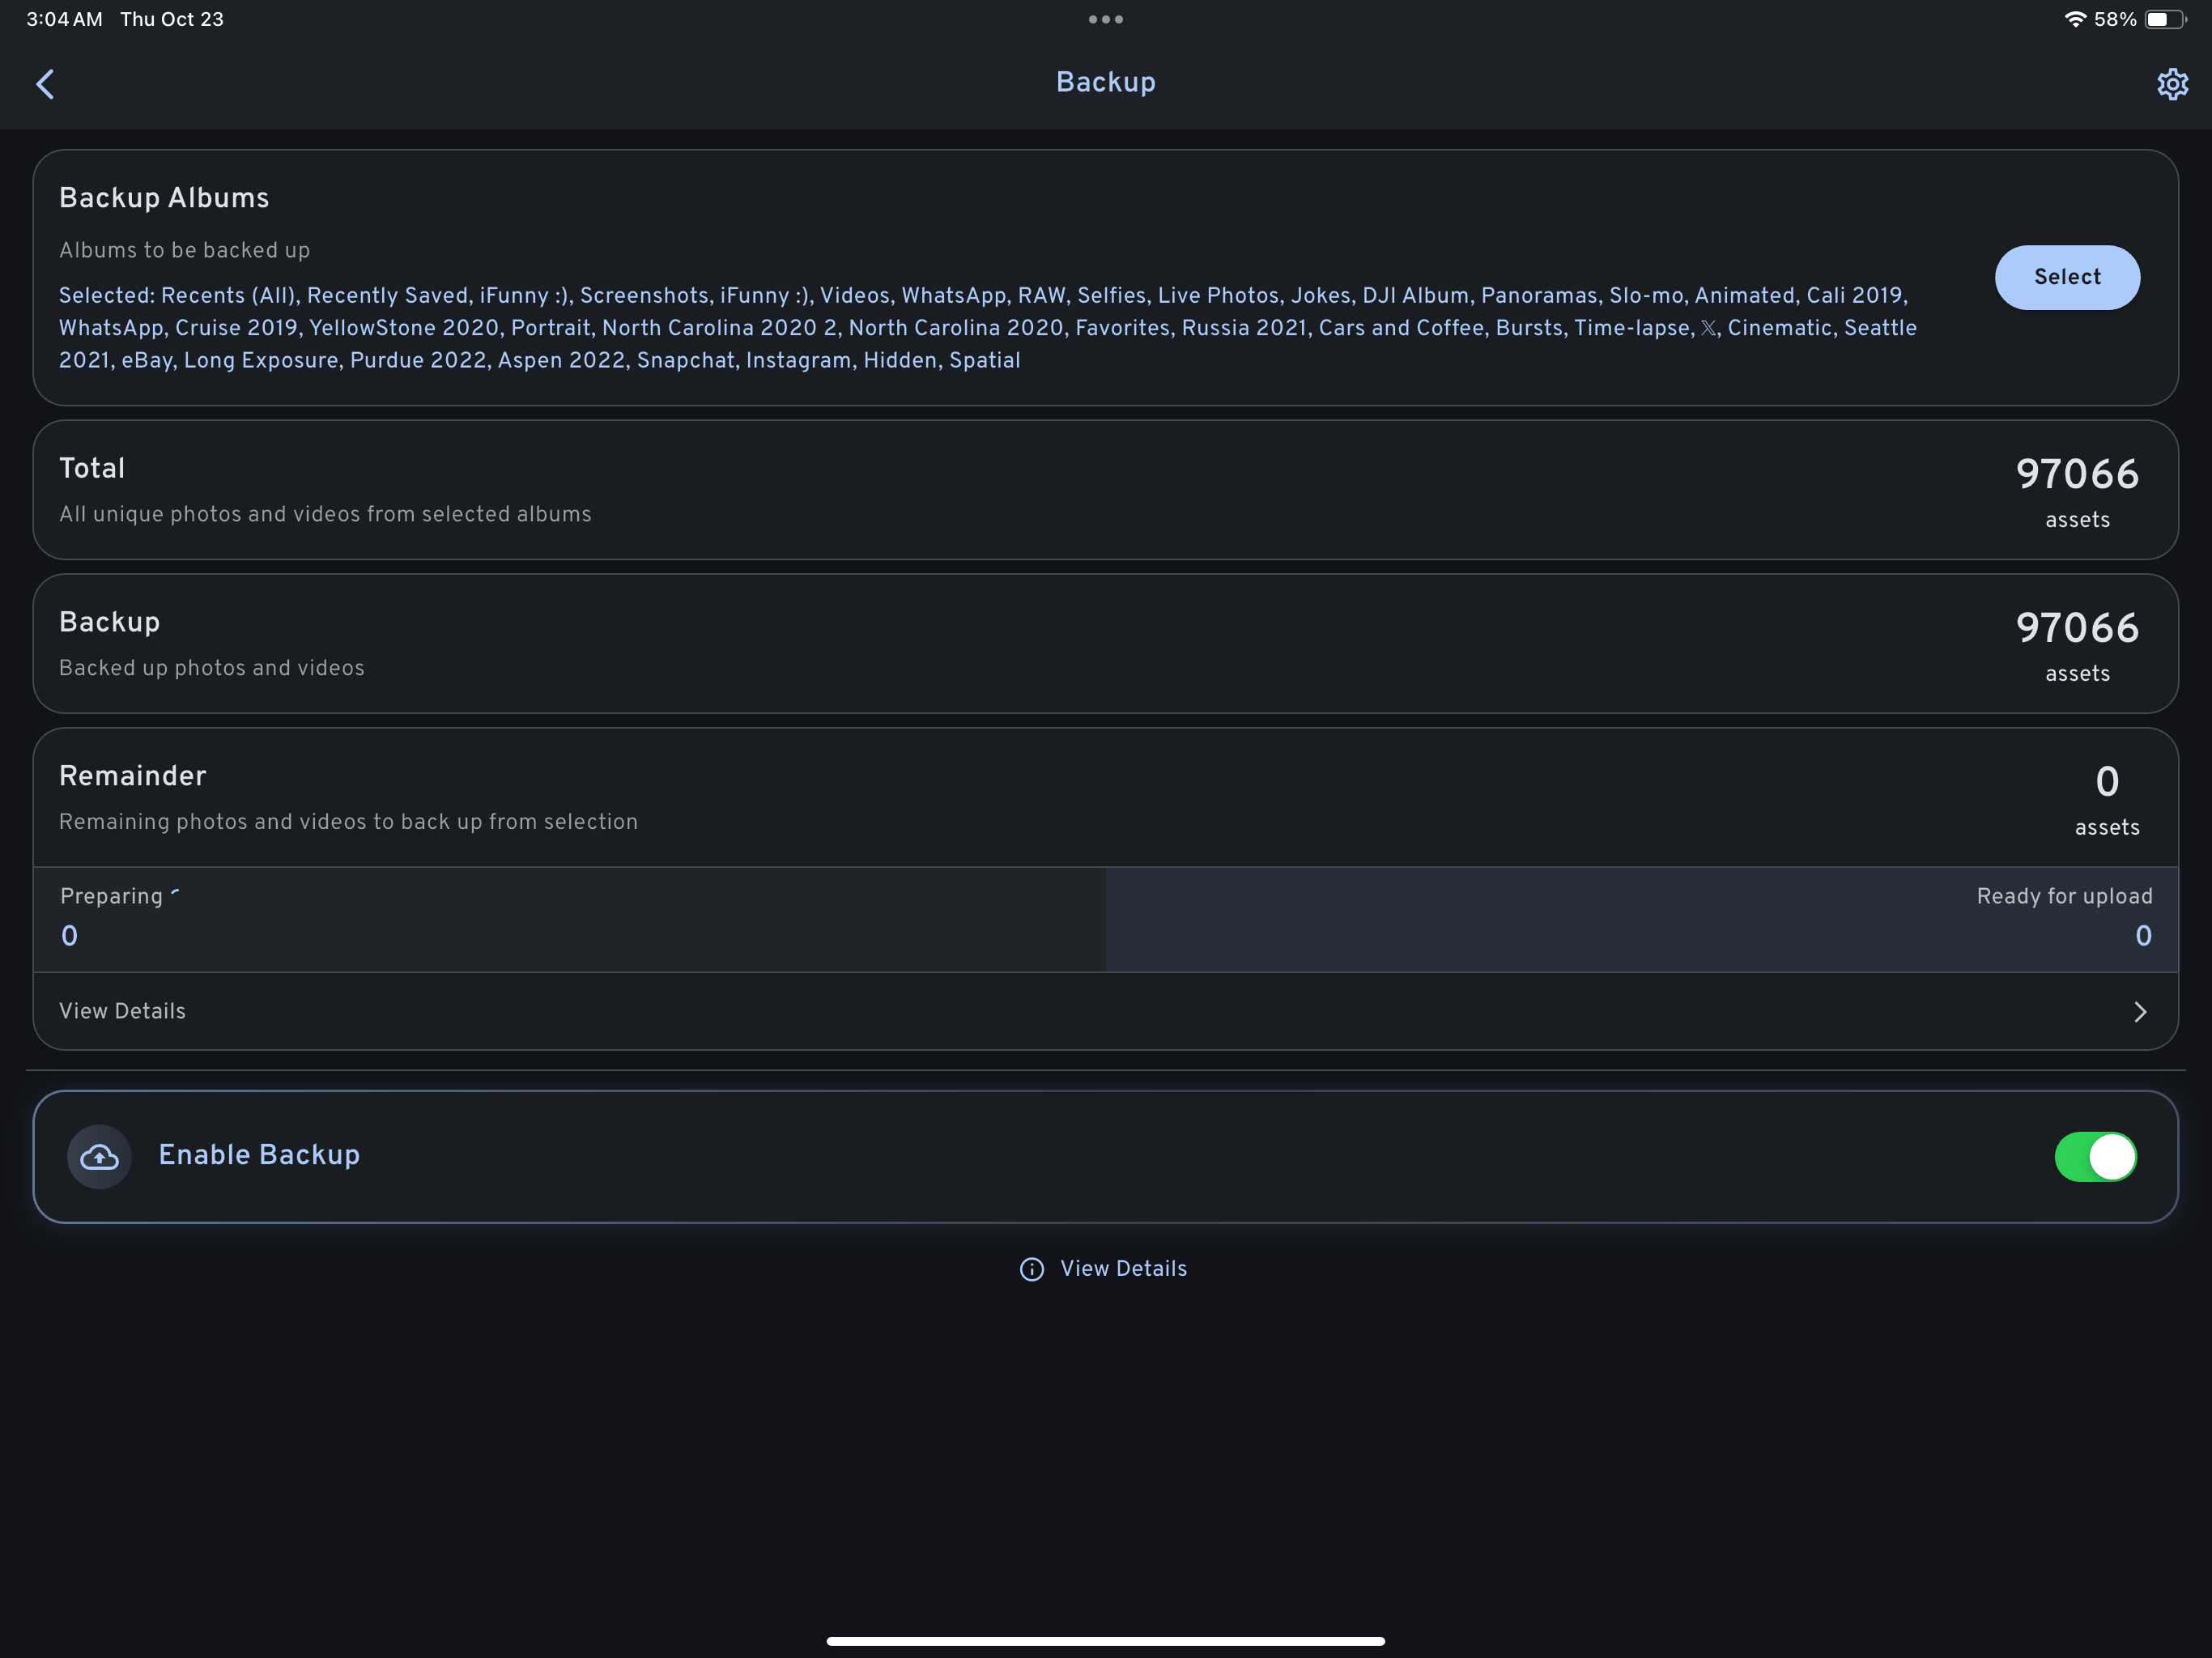Tap the Remainder assets section
Viewport: 2212px width, 1658px height.
(1105, 798)
